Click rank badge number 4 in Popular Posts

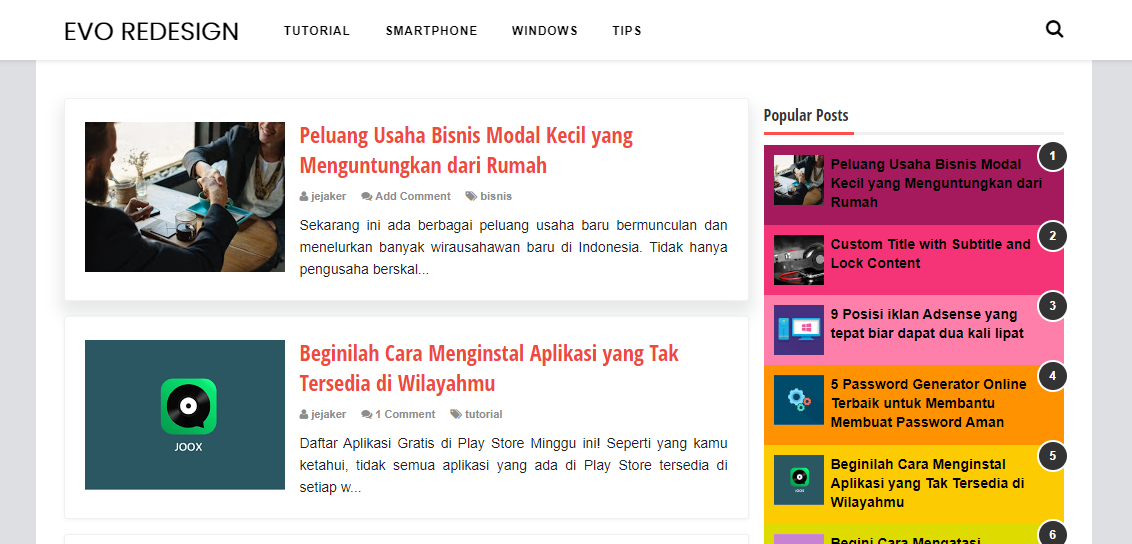click(x=1052, y=375)
